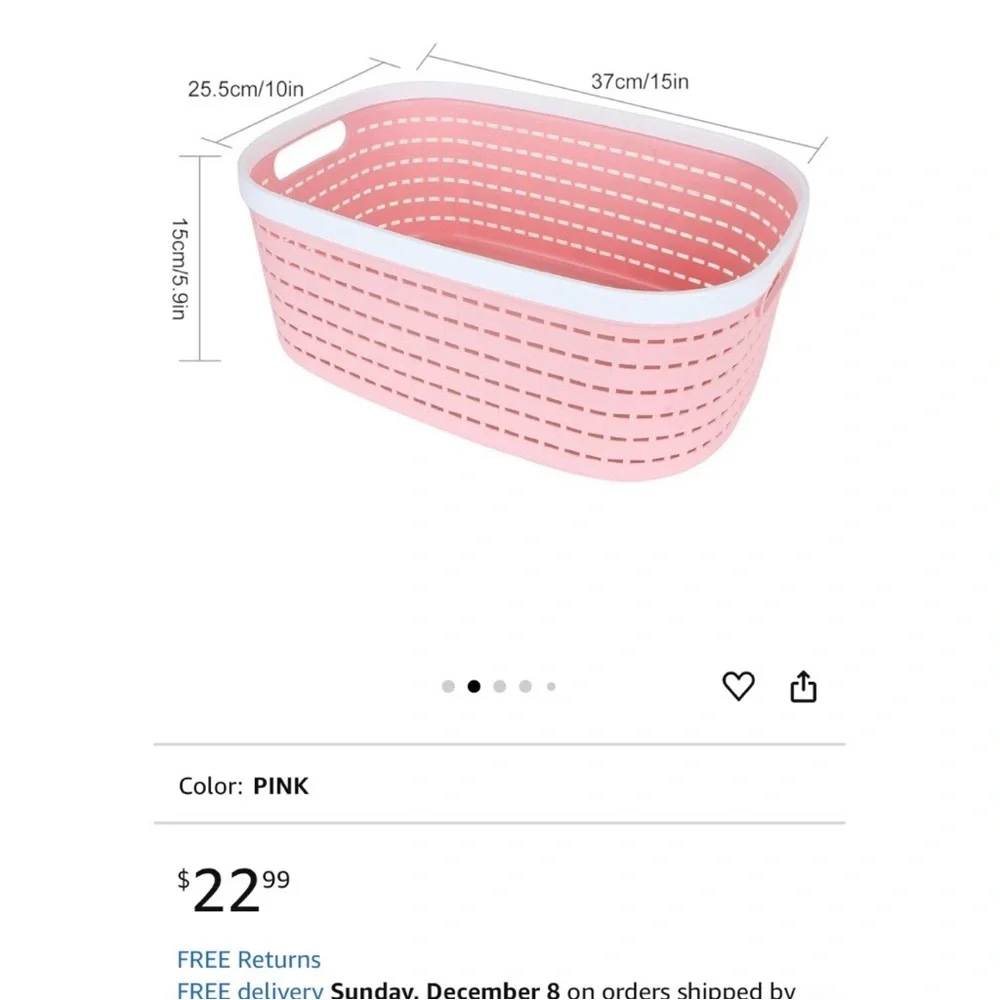Screen dimensions: 1000x1000
Task: Select the active second image dot
Action: tap(474, 687)
